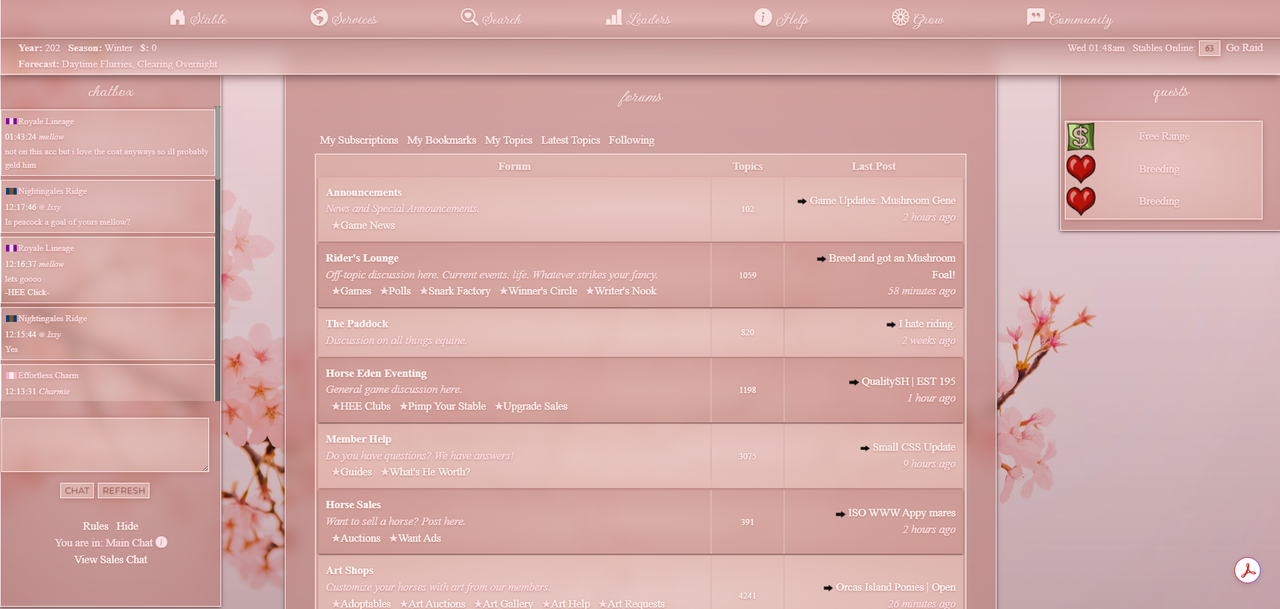Open Royale Lineage stable from first chat
Screen dimensions: 1280x609
[x=46, y=121]
